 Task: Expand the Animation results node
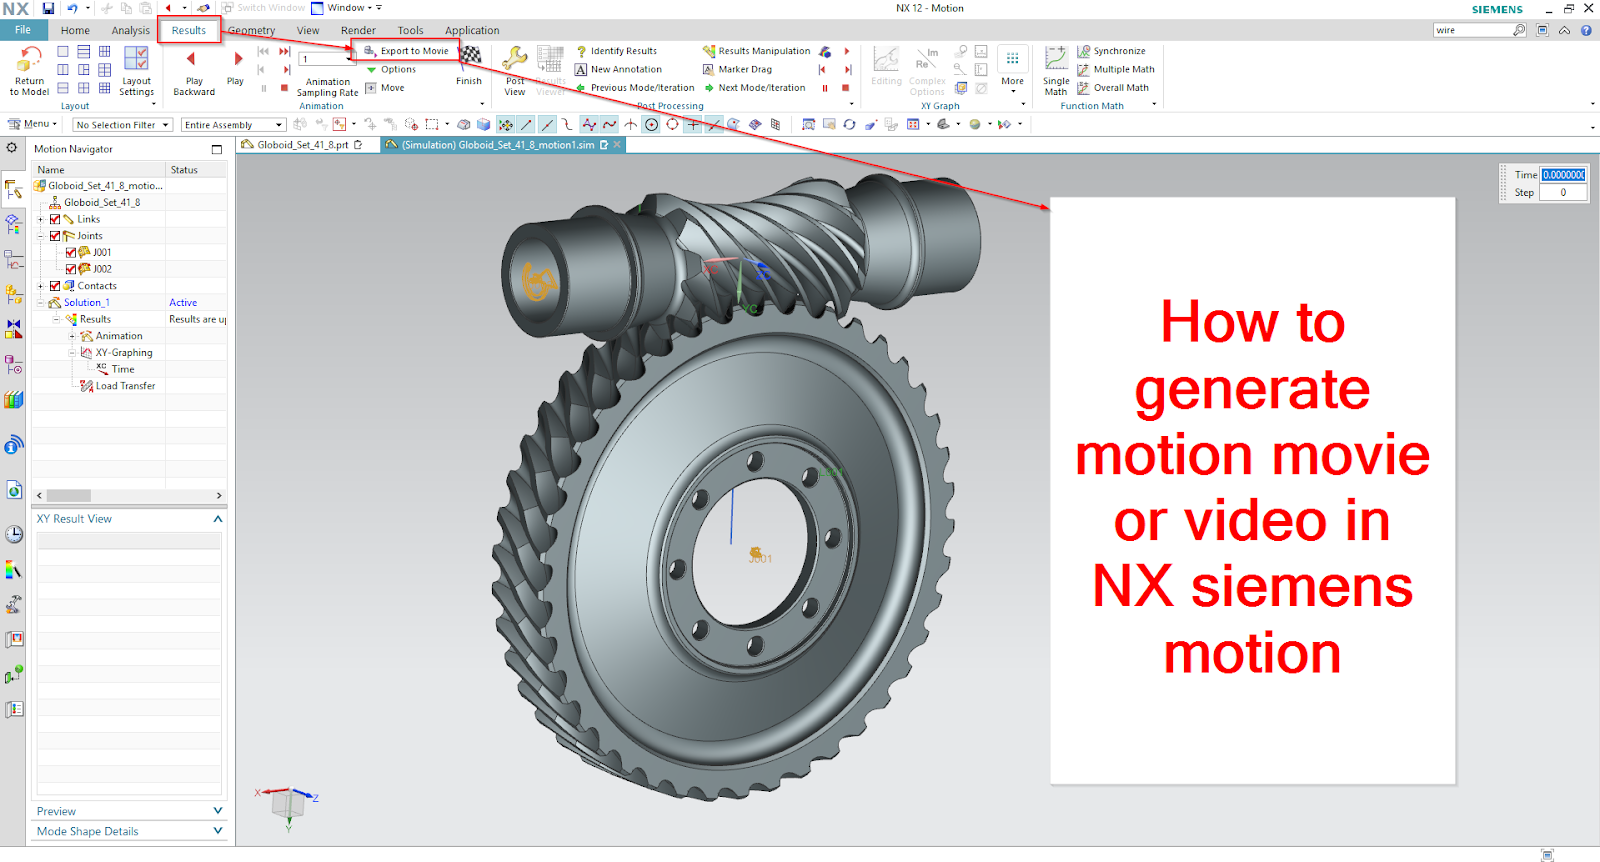coord(72,336)
